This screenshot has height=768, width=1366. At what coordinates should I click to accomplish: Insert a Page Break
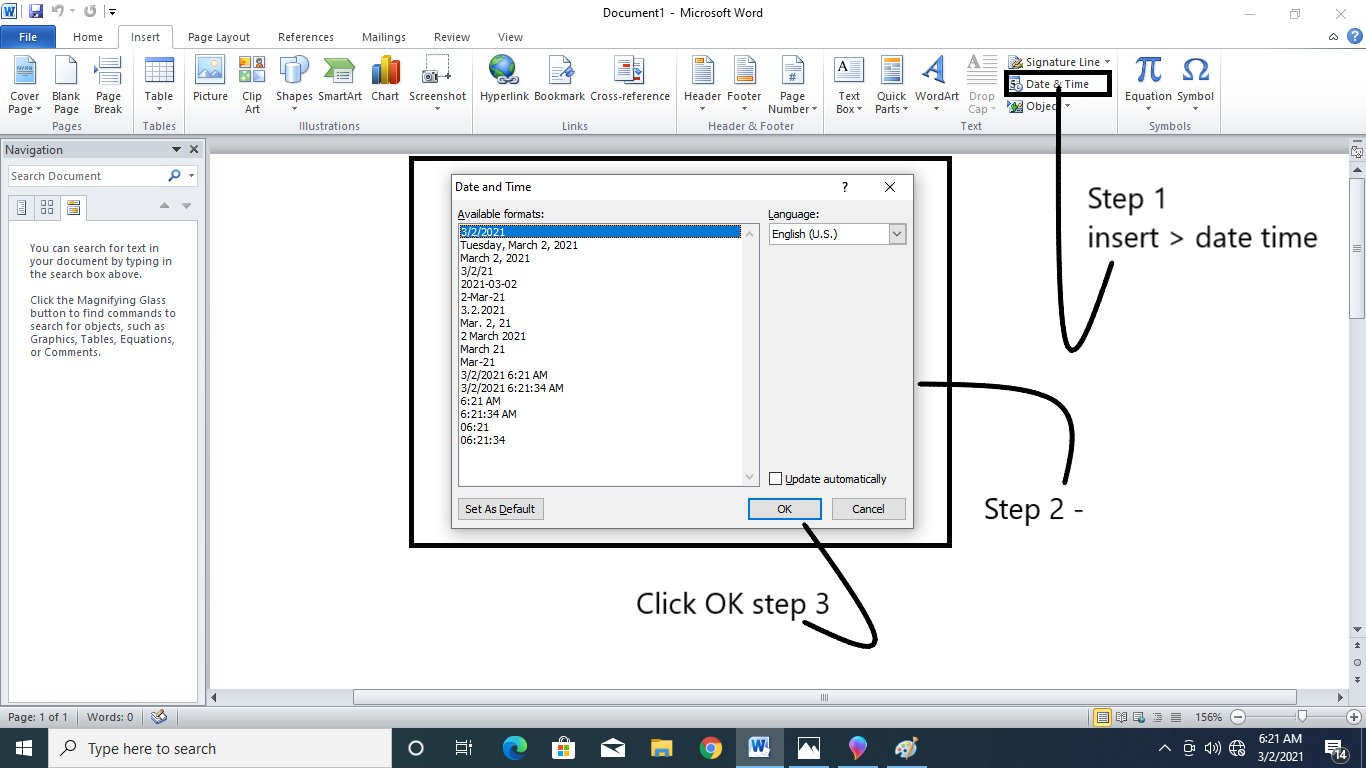coord(108,86)
